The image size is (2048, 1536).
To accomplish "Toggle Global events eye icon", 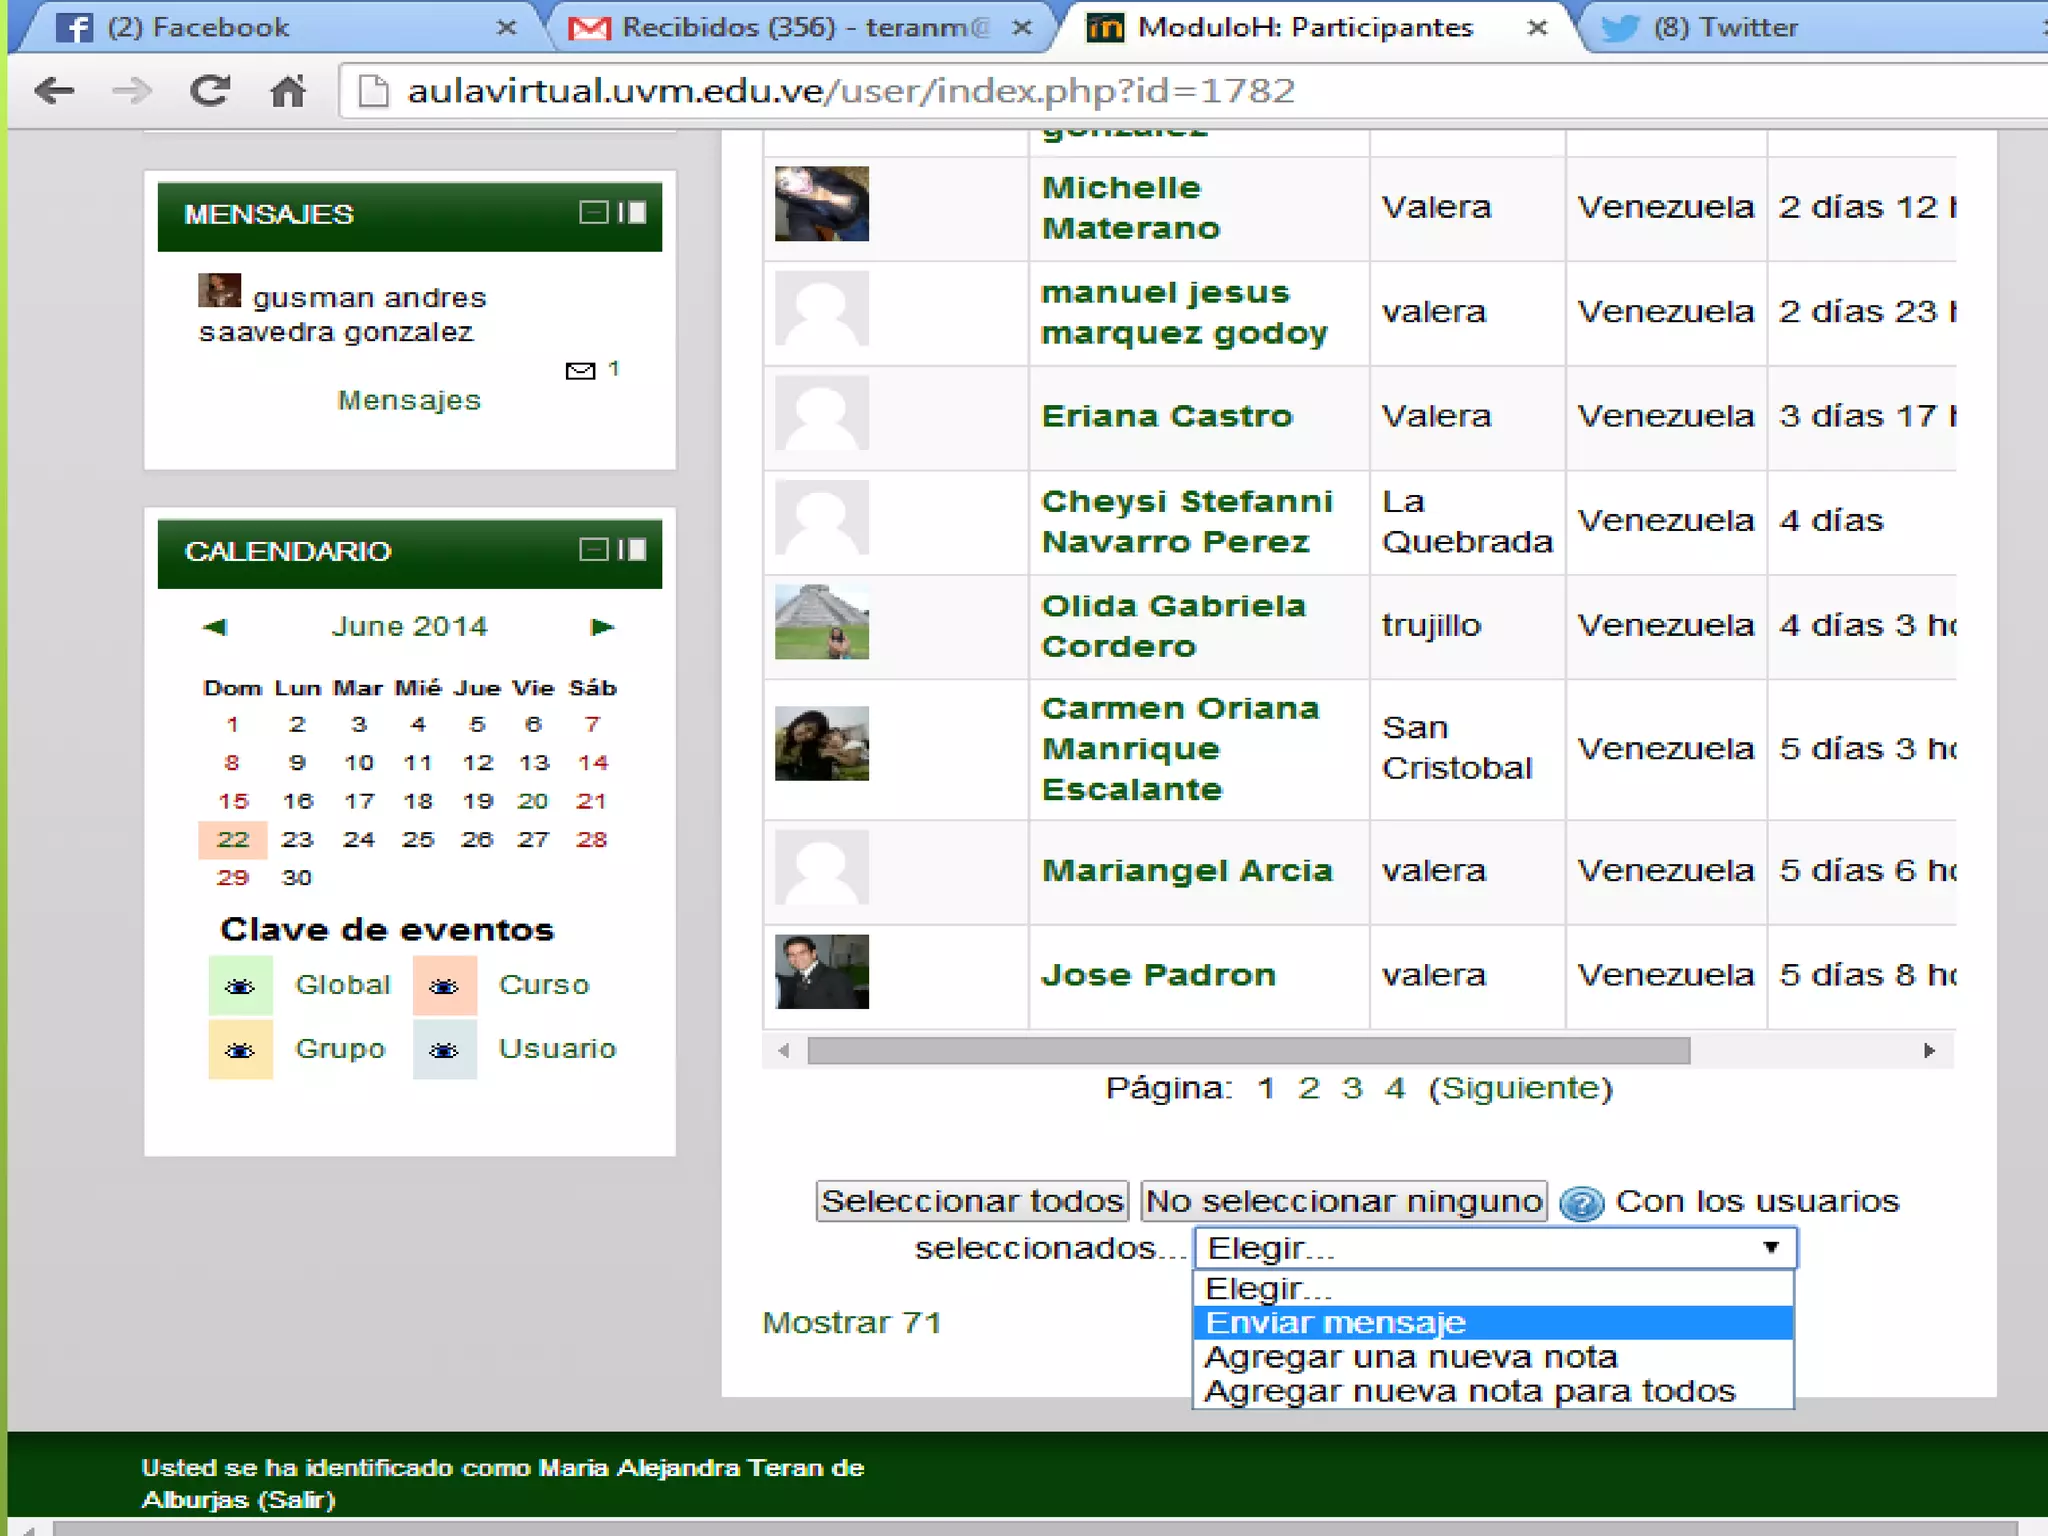I will [240, 986].
